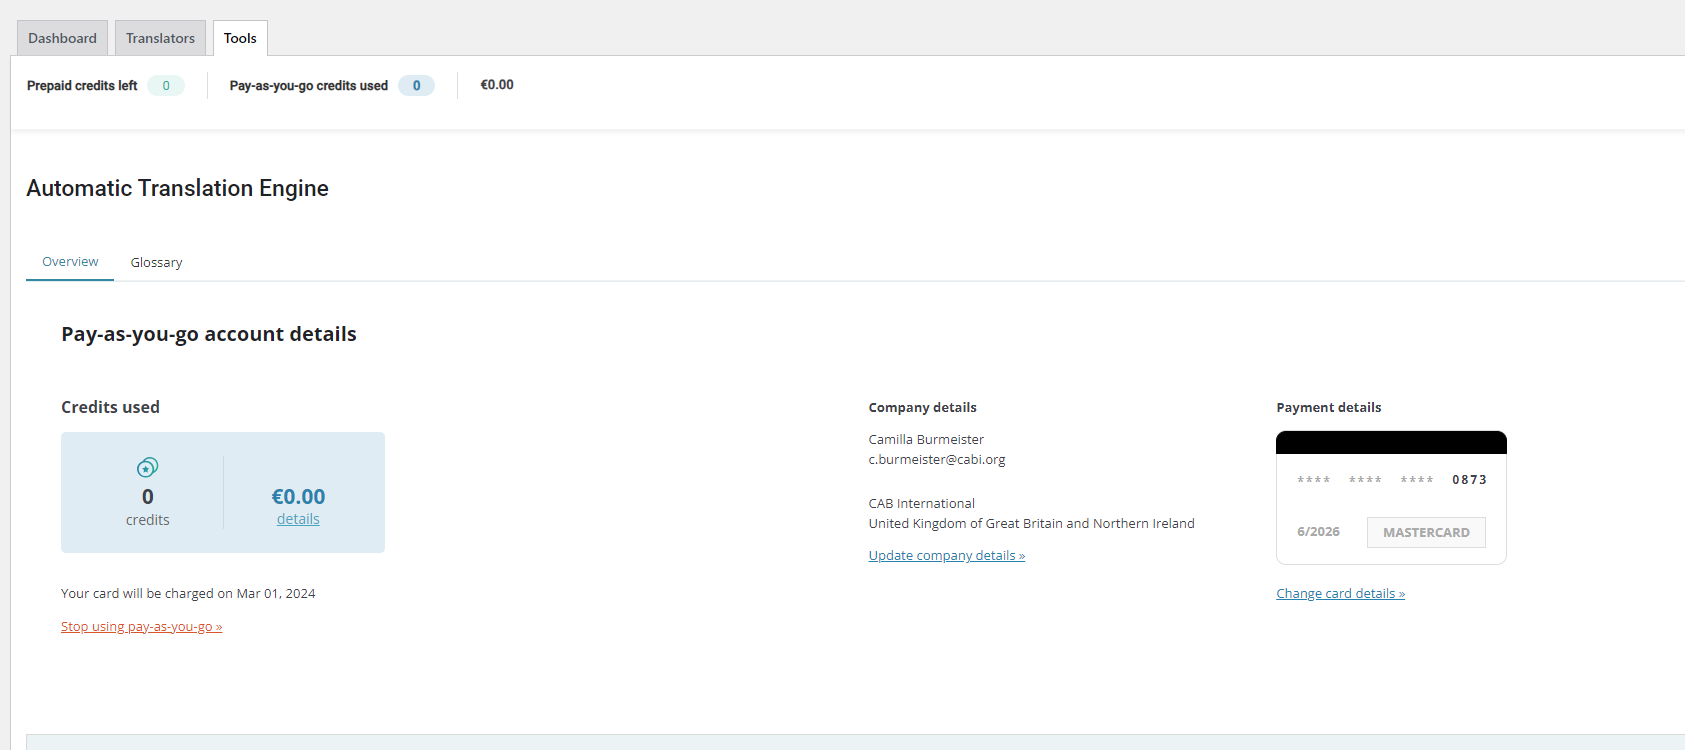Click the prepaid credits left counter badge
This screenshot has height=750, width=1685.
(x=166, y=86)
